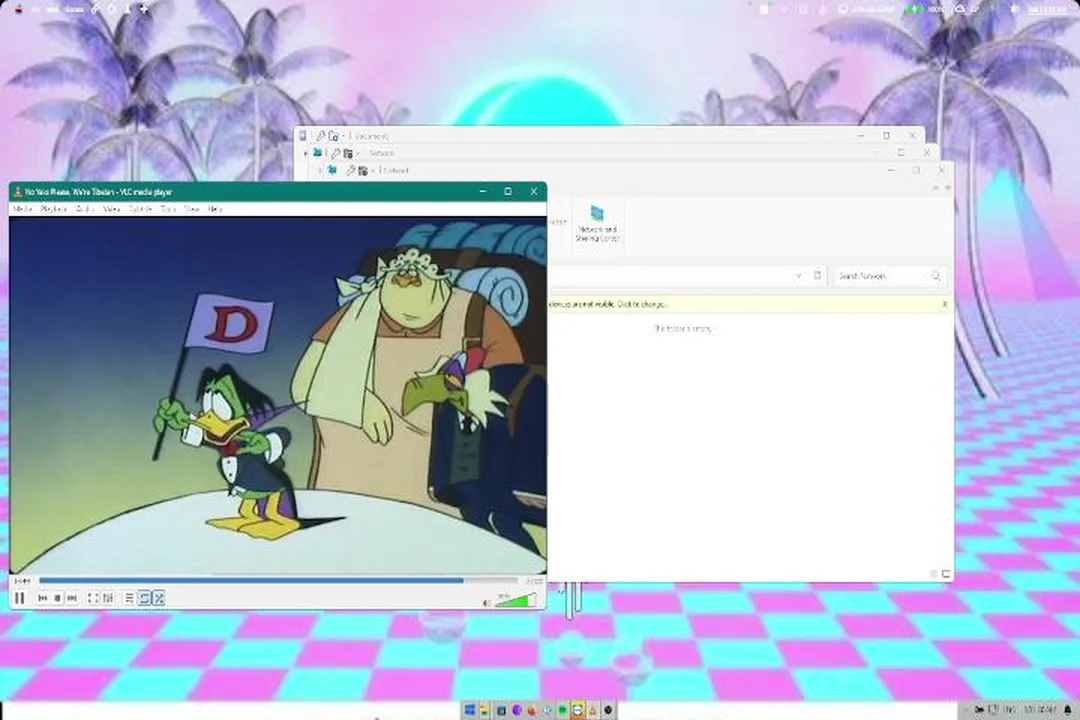Open the VLC Video menu
Screen dimensions: 1080x720
click(x=112, y=209)
